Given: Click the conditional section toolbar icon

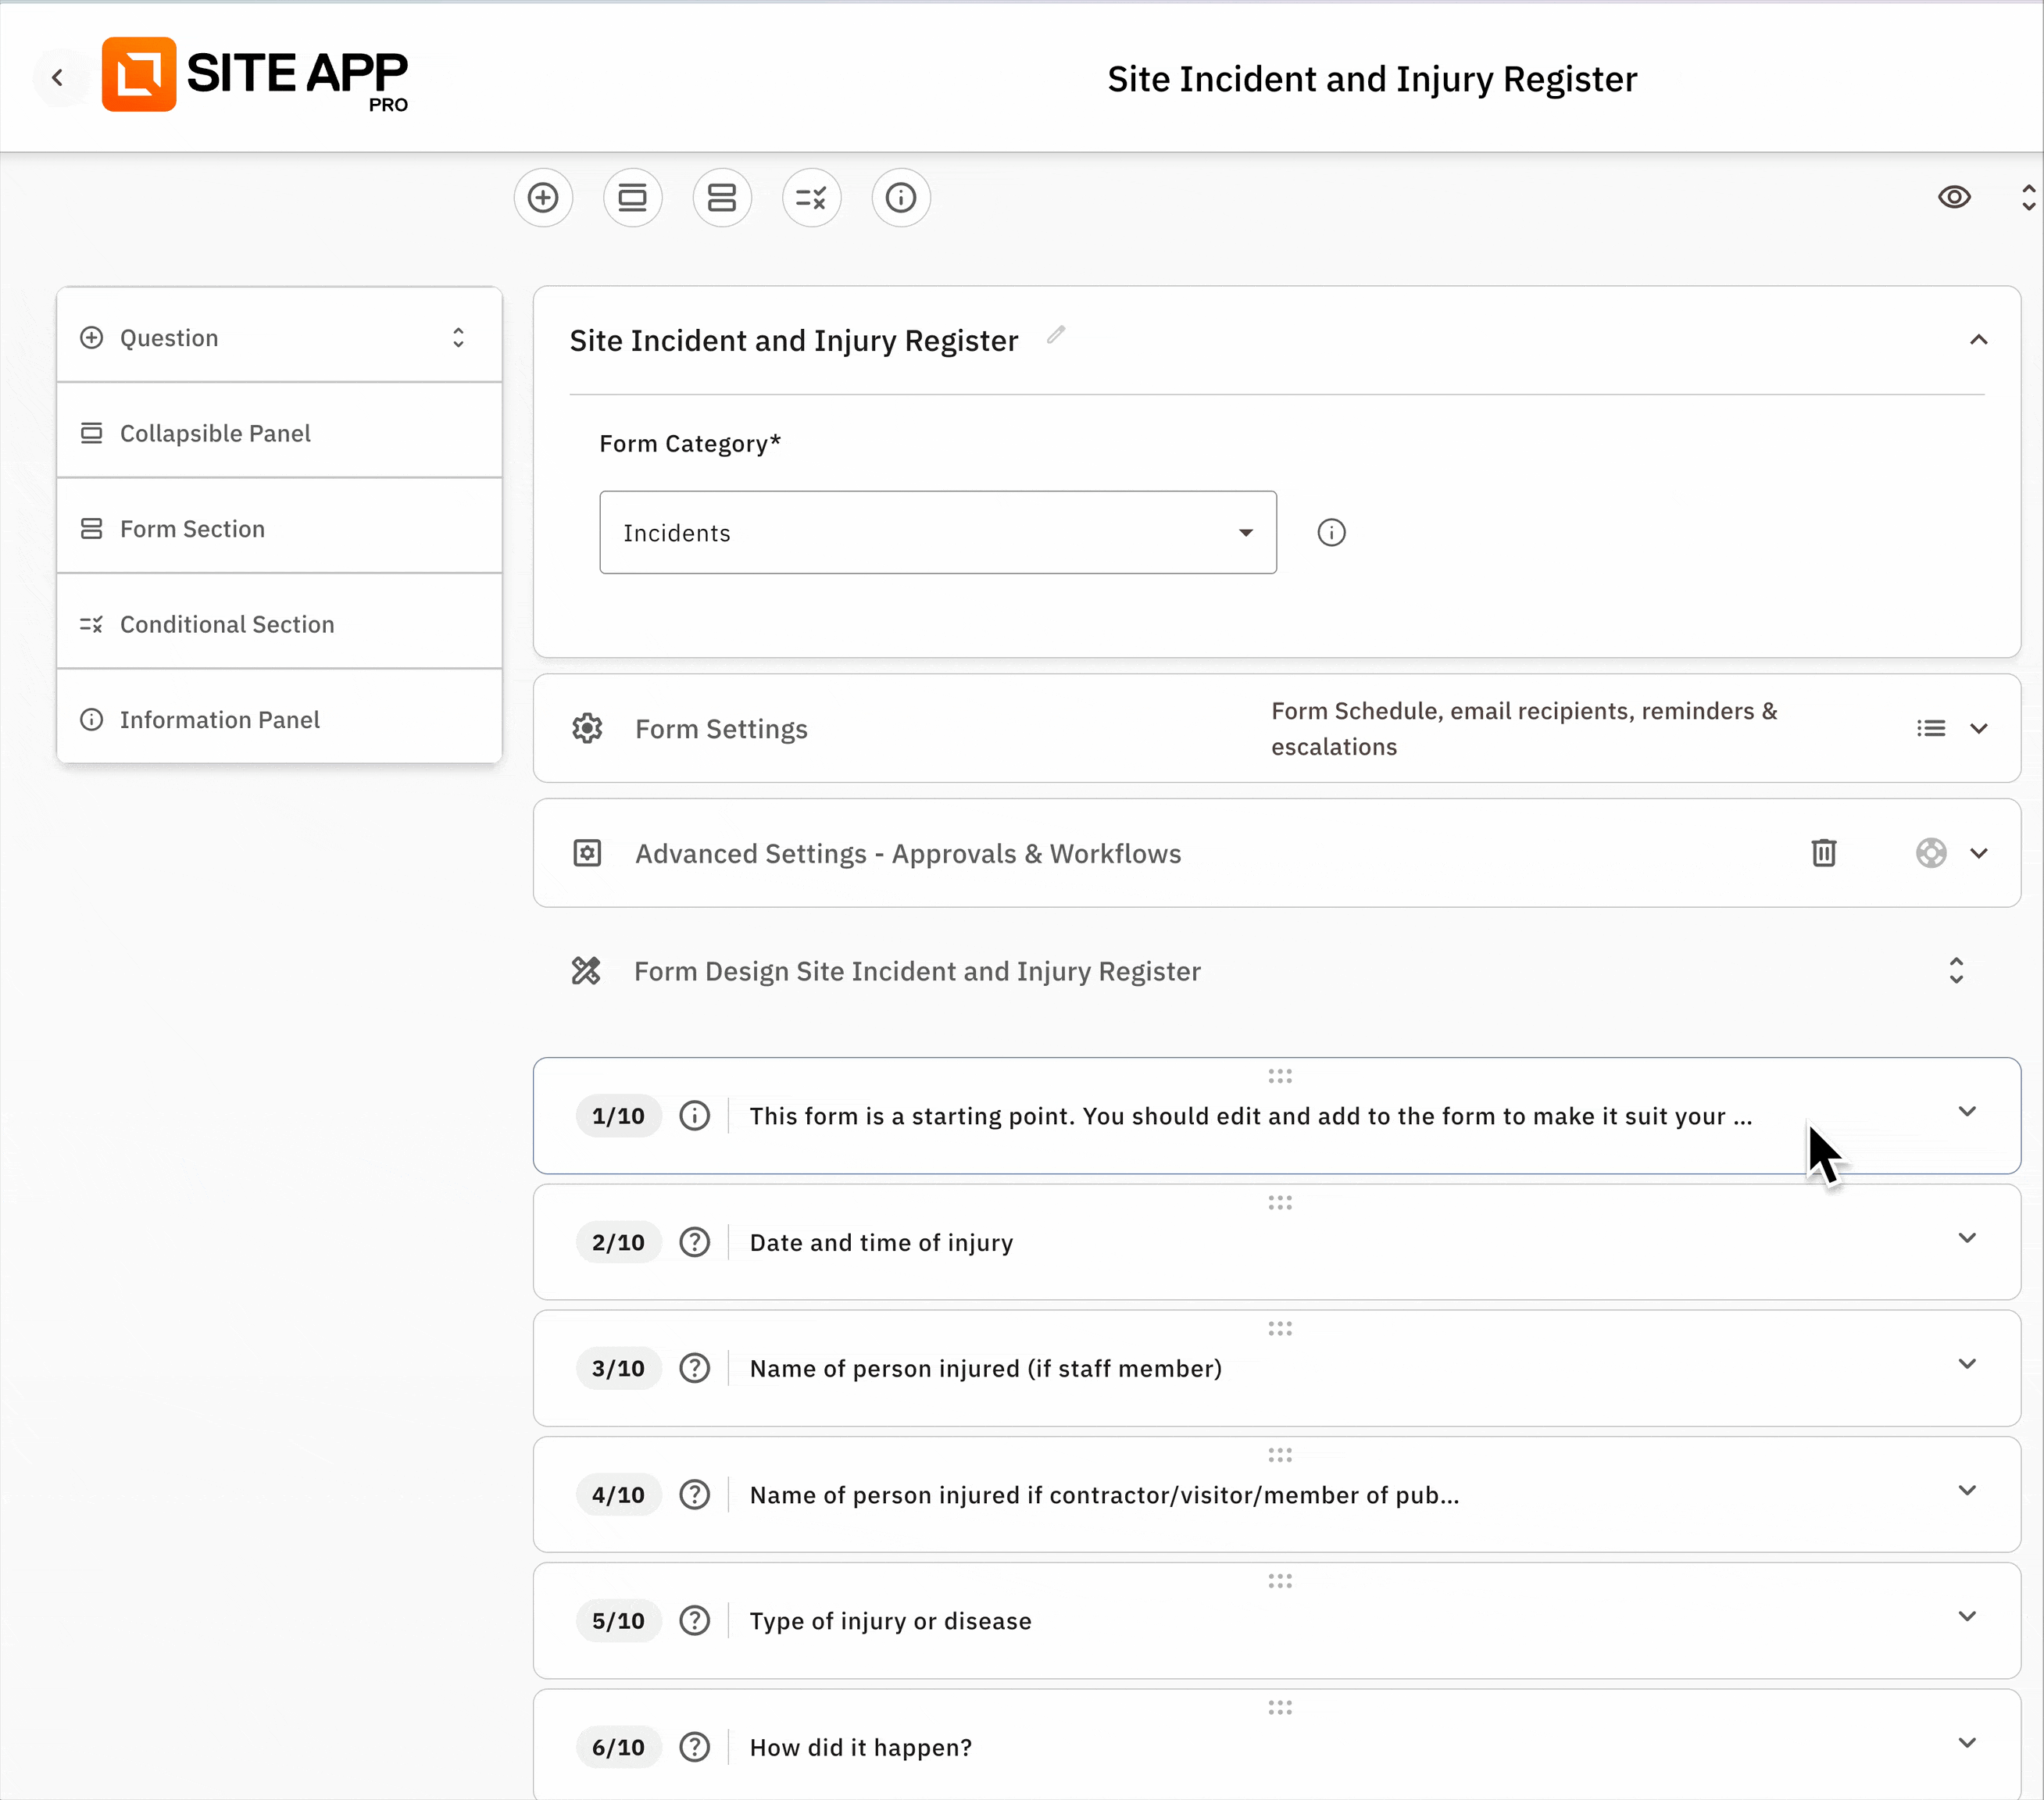Looking at the screenshot, I should pyautogui.click(x=811, y=198).
